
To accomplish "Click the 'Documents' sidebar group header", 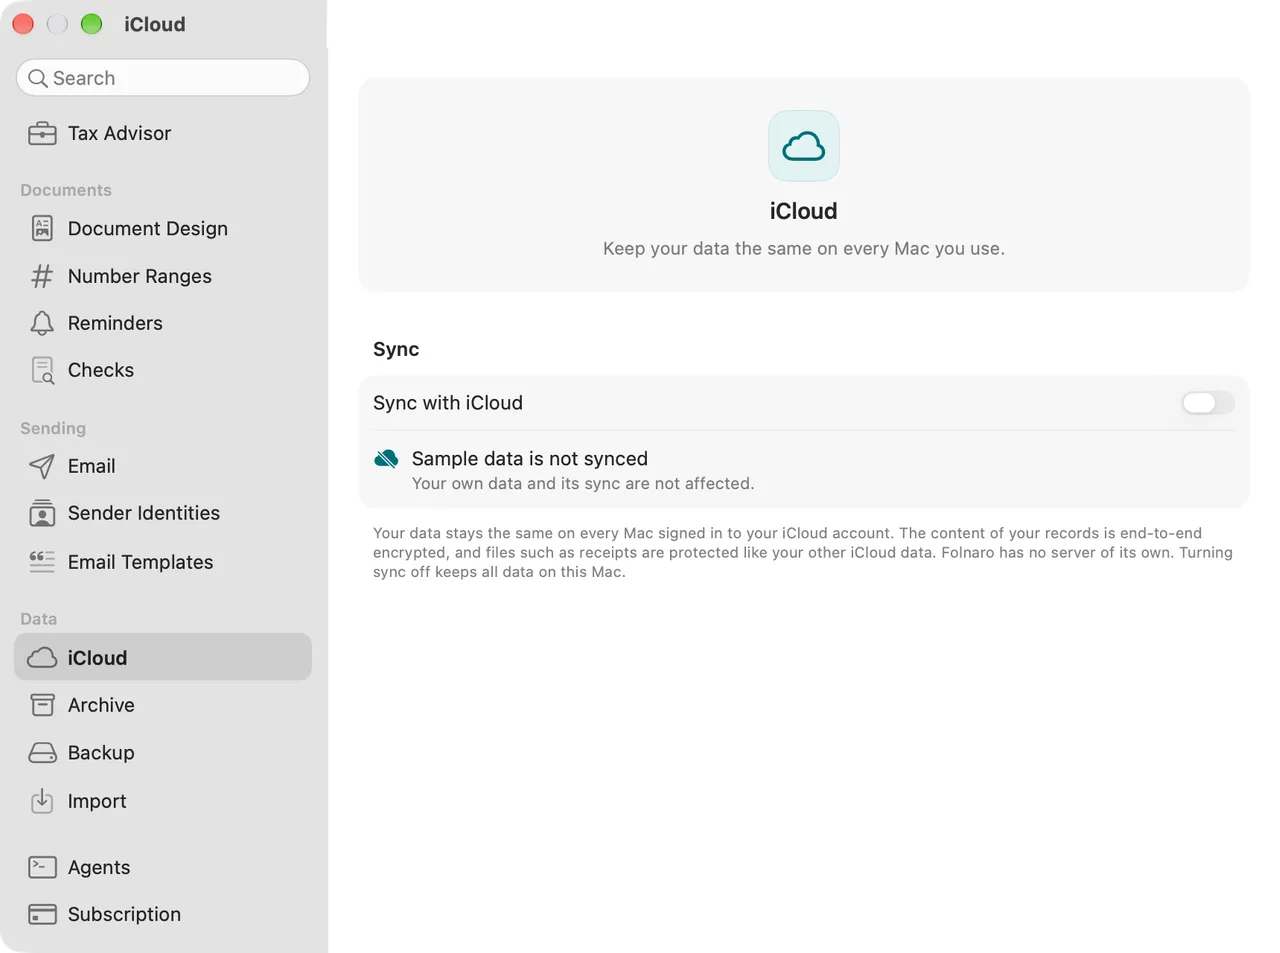I will click(66, 190).
